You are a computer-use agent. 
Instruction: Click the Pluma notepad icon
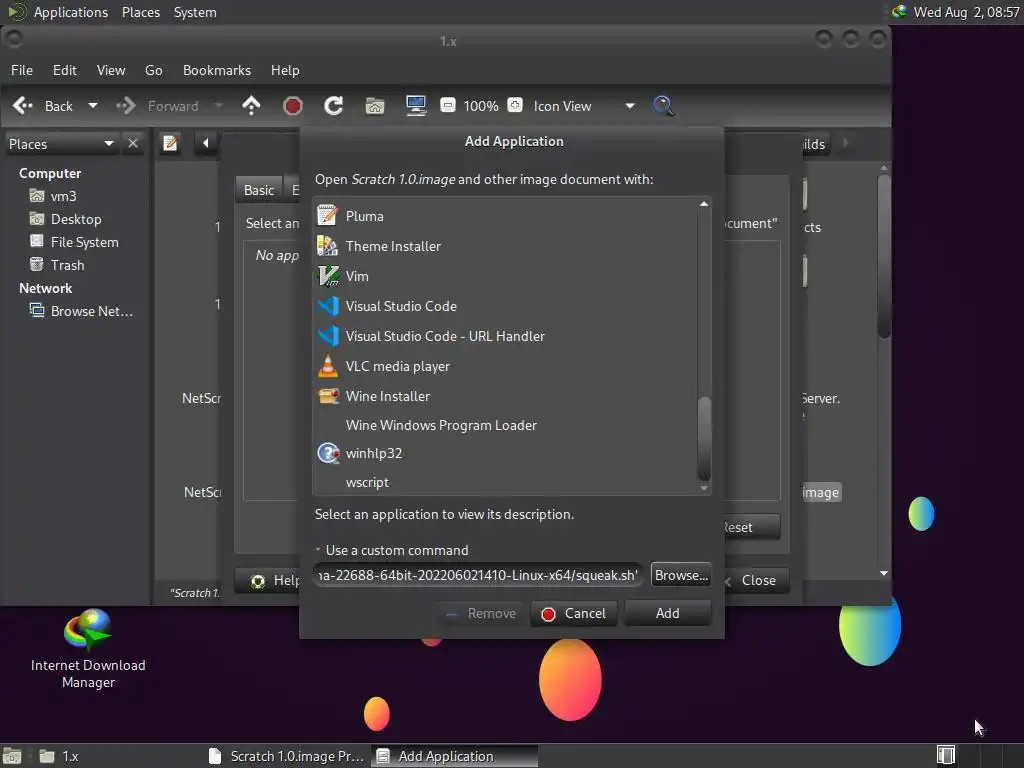tap(327, 216)
